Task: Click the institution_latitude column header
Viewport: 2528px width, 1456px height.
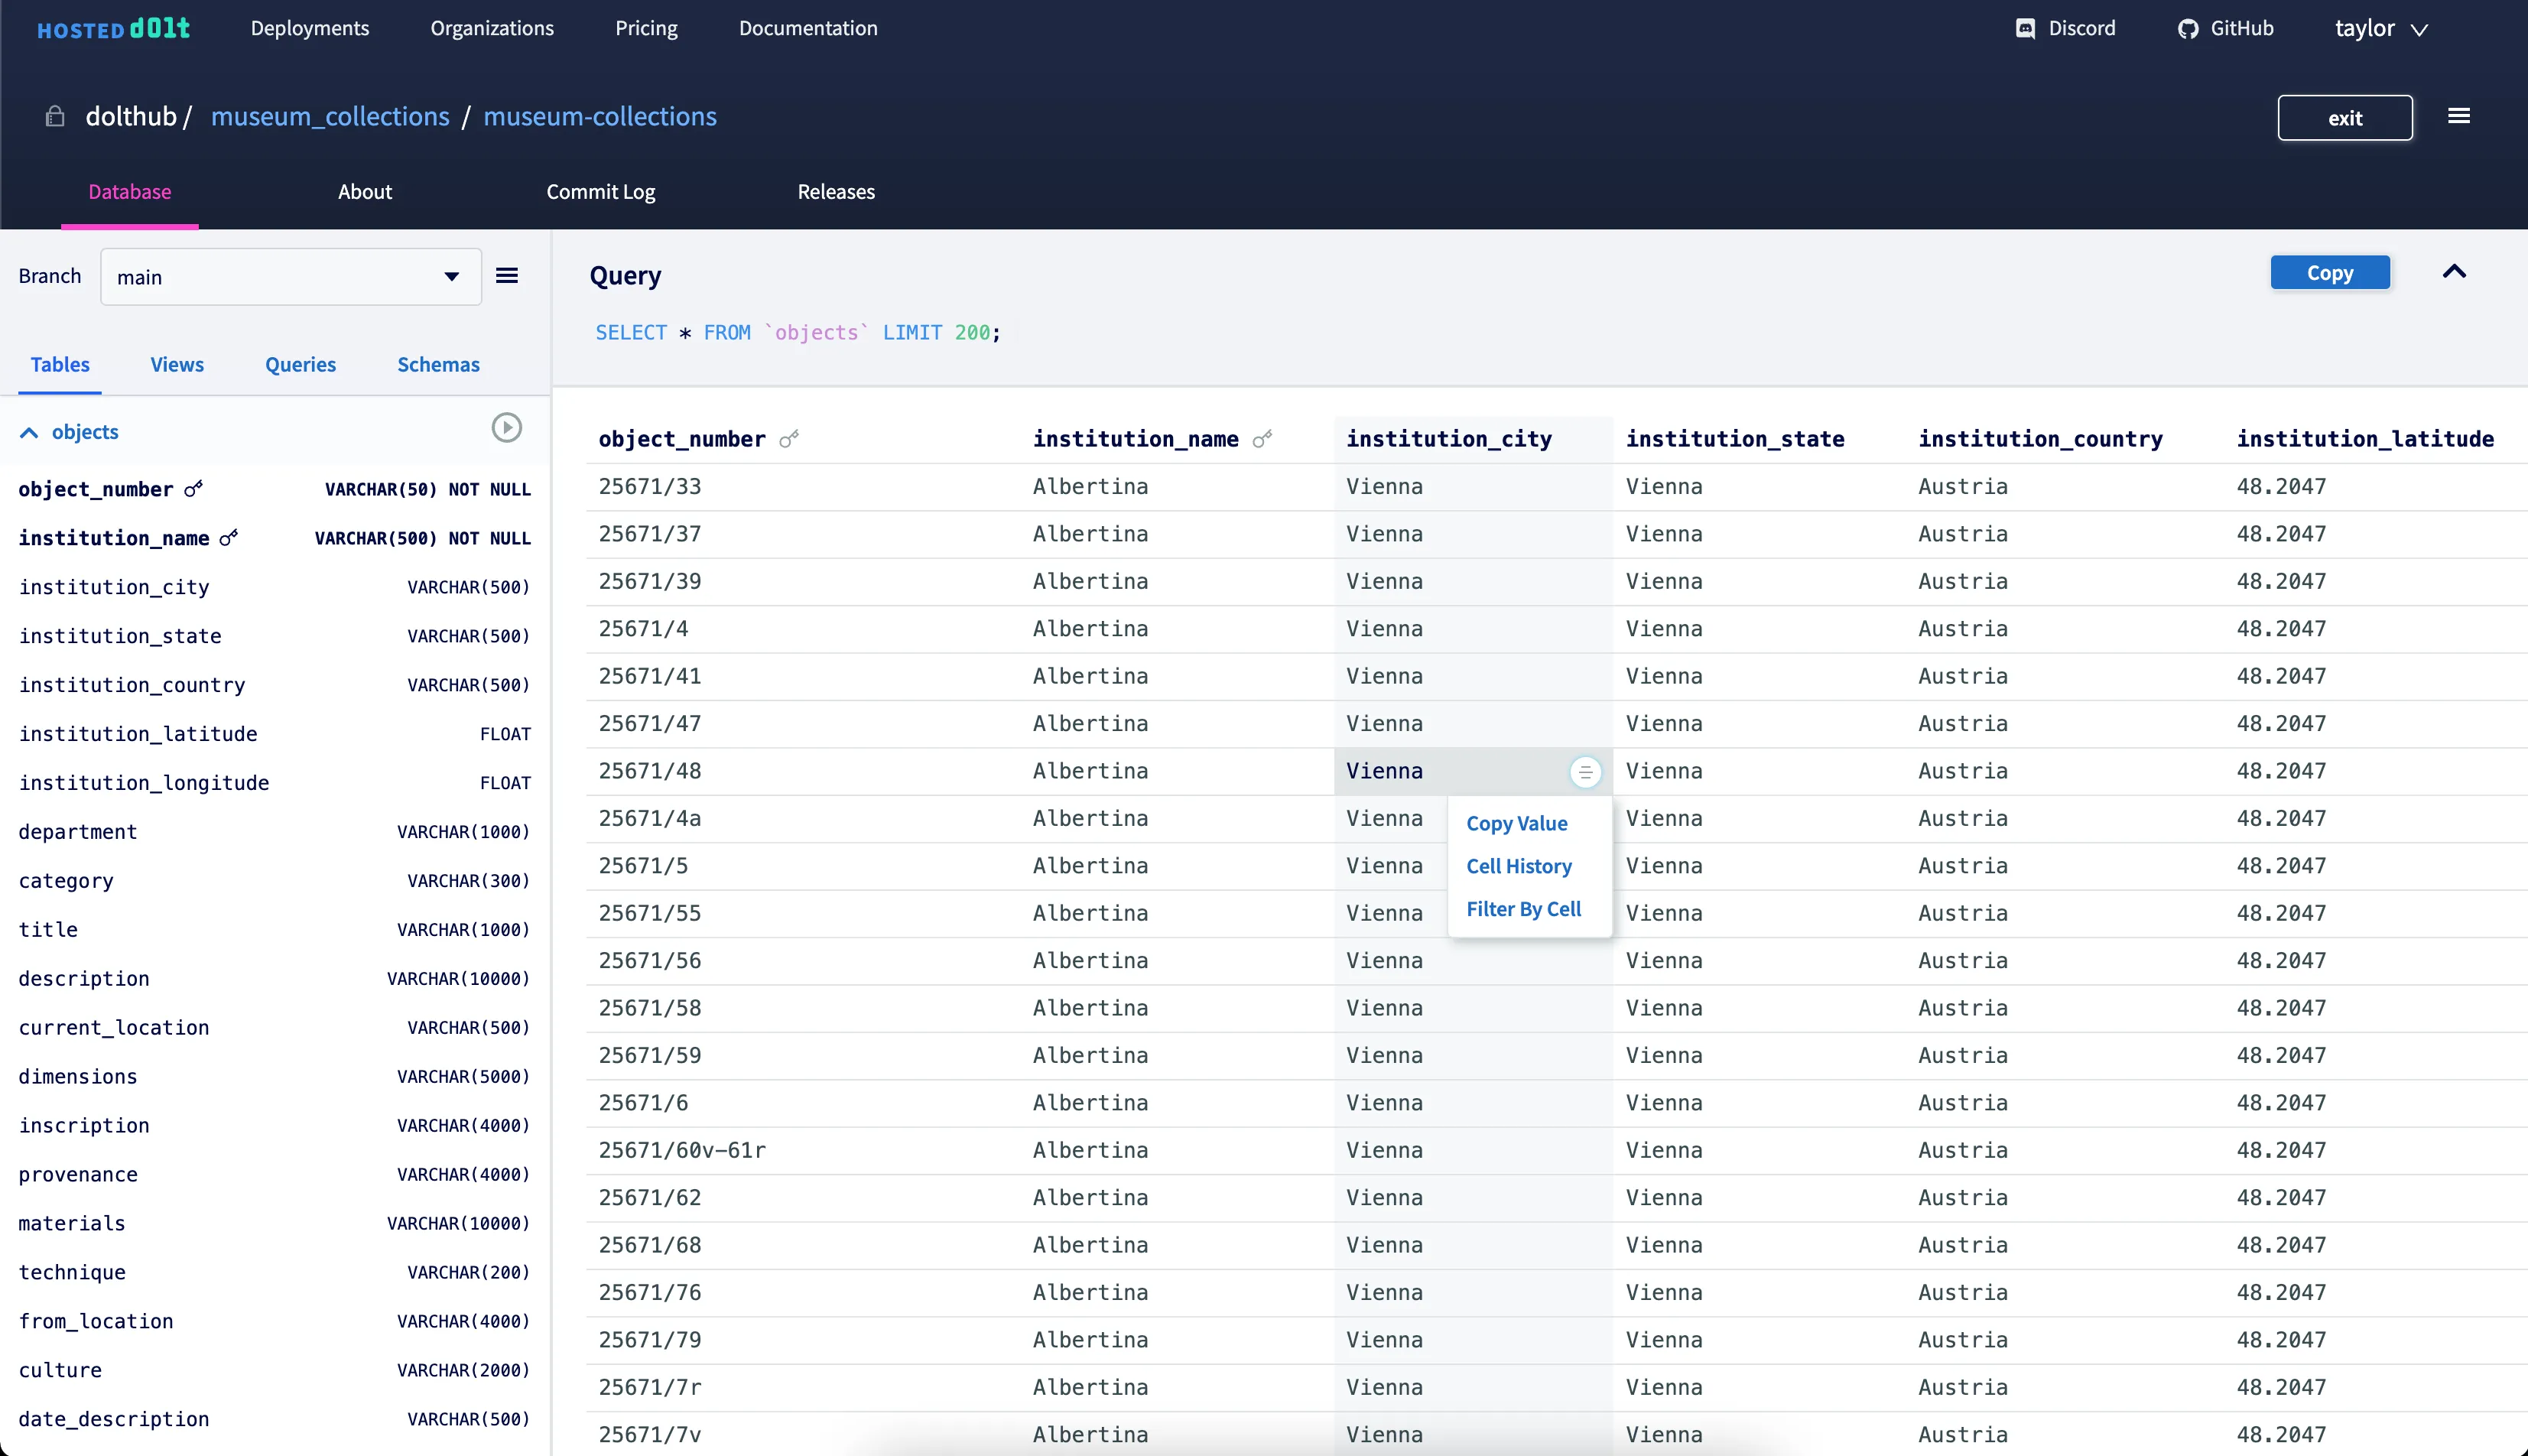Action: coord(2366,438)
